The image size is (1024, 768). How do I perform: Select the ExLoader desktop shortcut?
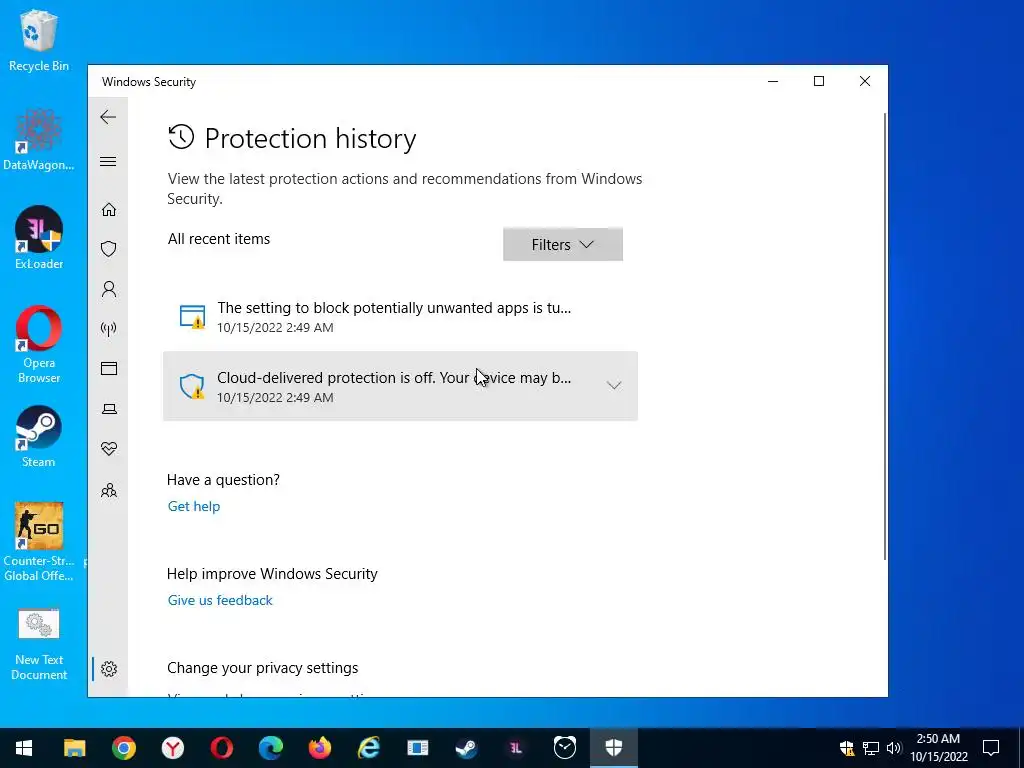coord(39,238)
